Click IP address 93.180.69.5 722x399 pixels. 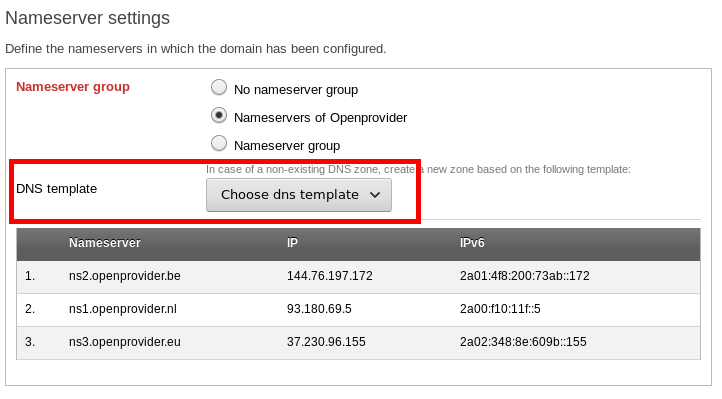pos(319,309)
